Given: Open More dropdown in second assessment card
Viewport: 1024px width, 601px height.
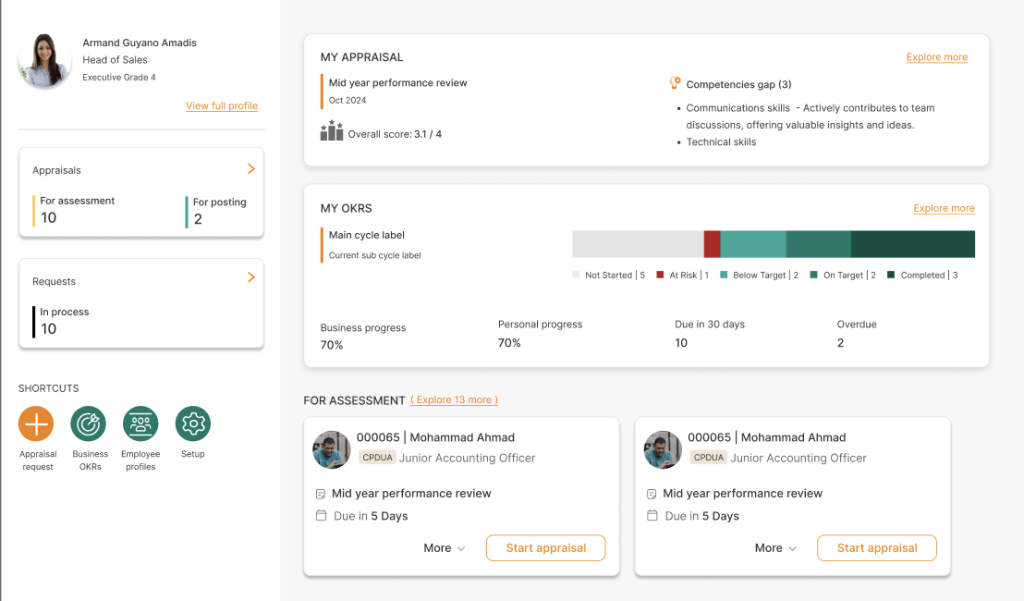Looking at the screenshot, I should pyautogui.click(x=775, y=548).
